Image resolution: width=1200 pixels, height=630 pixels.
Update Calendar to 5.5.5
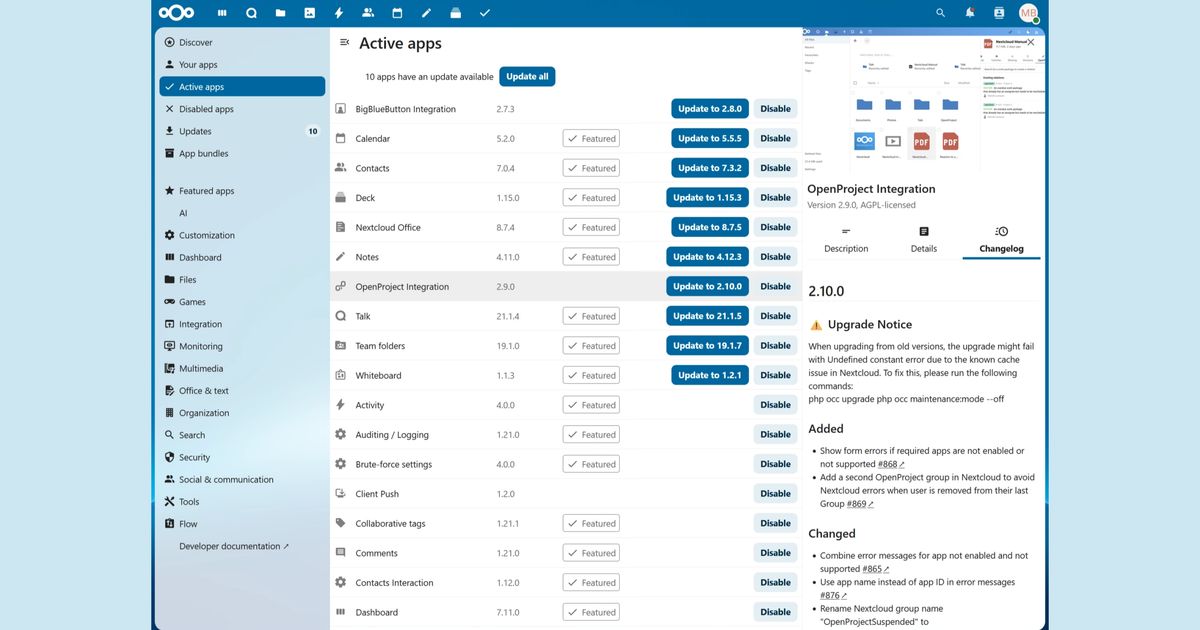coord(710,138)
